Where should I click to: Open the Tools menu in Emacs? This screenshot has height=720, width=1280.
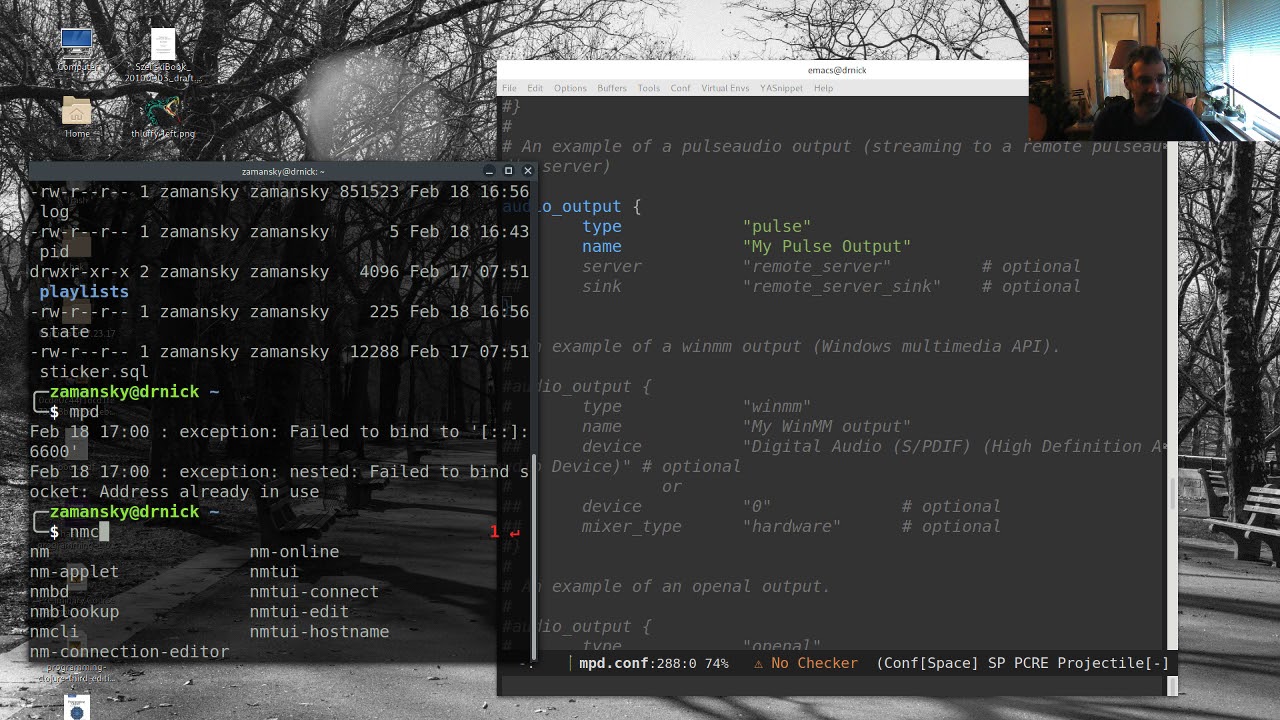[649, 88]
